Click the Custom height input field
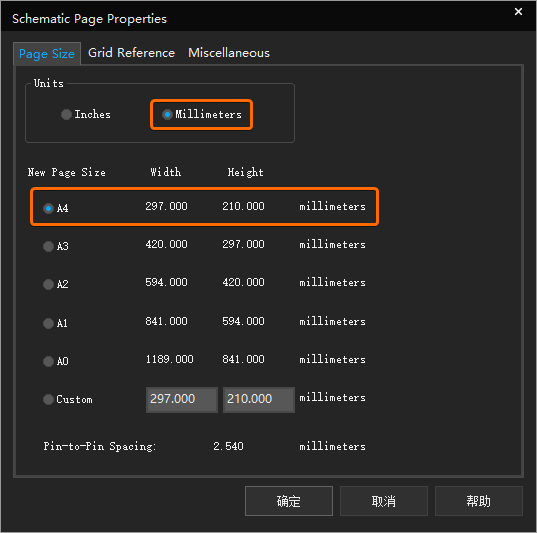This screenshot has height=533, width=537. pos(259,399)
